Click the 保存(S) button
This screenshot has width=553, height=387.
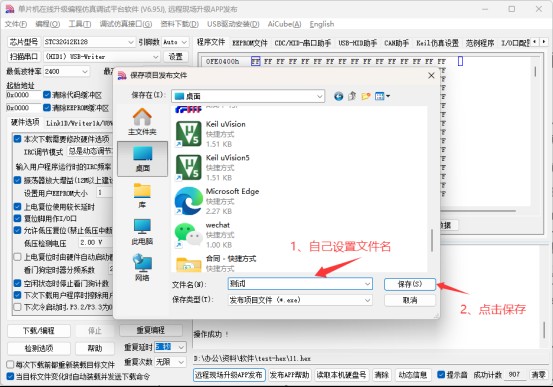[x=409, y=284]
